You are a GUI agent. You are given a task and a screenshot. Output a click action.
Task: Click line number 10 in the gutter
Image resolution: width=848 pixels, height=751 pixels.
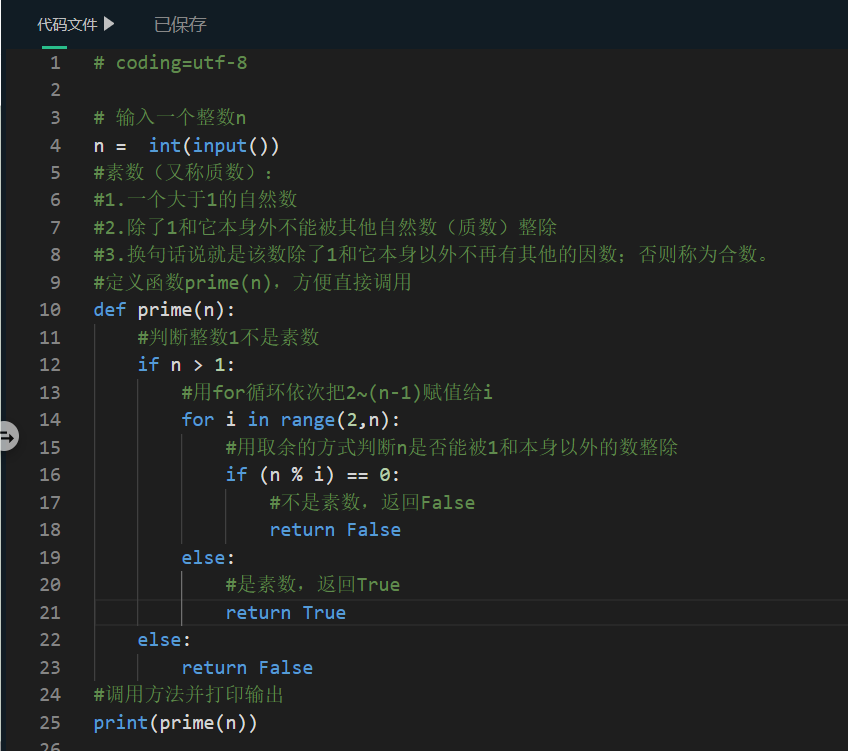[50, 309]
